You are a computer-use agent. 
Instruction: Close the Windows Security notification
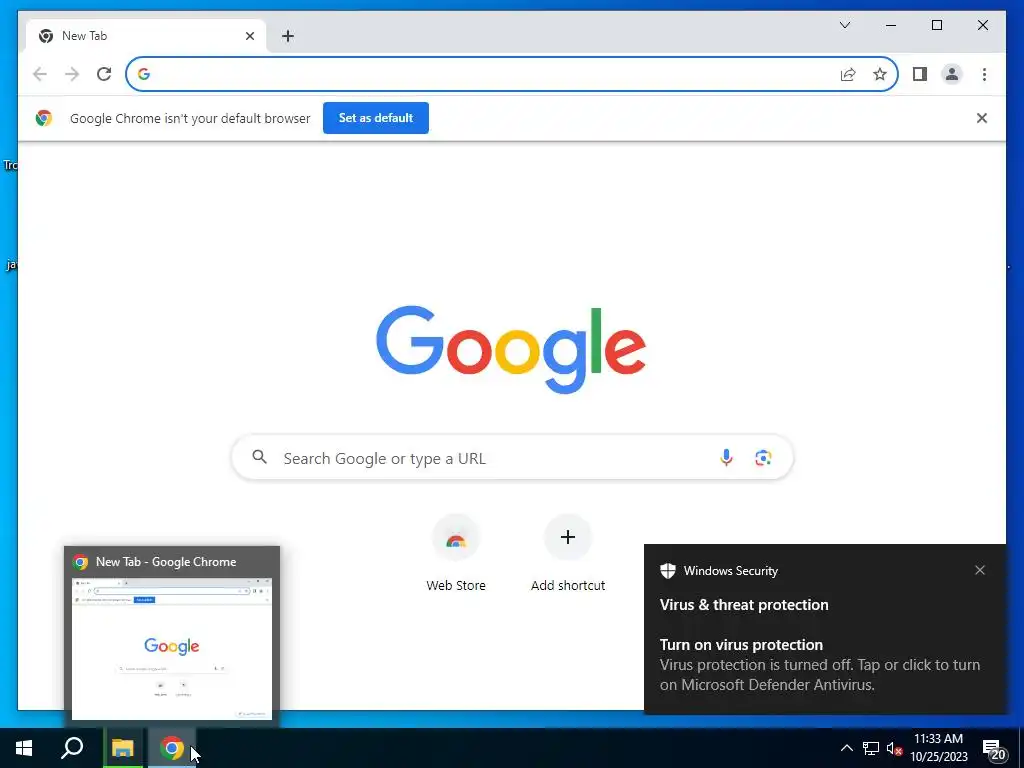tap(980, 570)
